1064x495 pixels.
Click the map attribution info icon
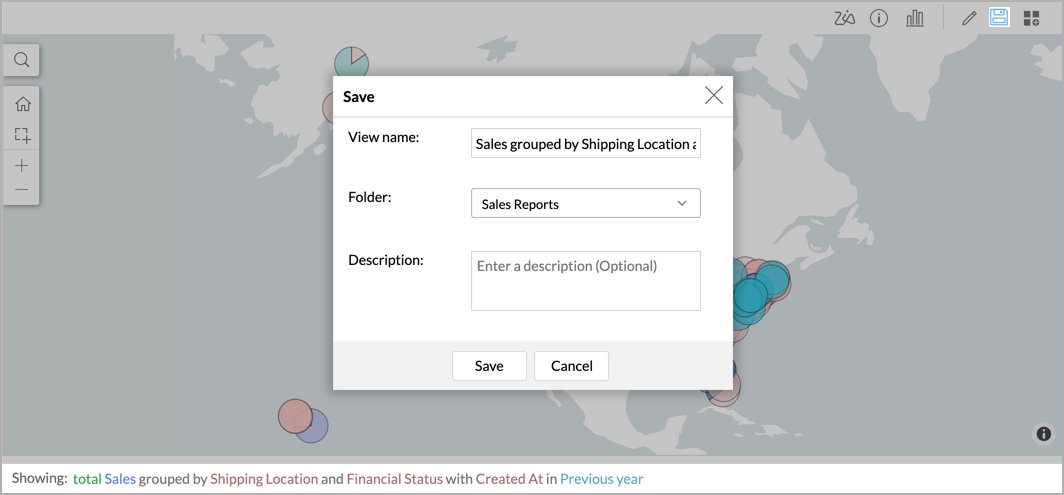(x=1043, y=434)
